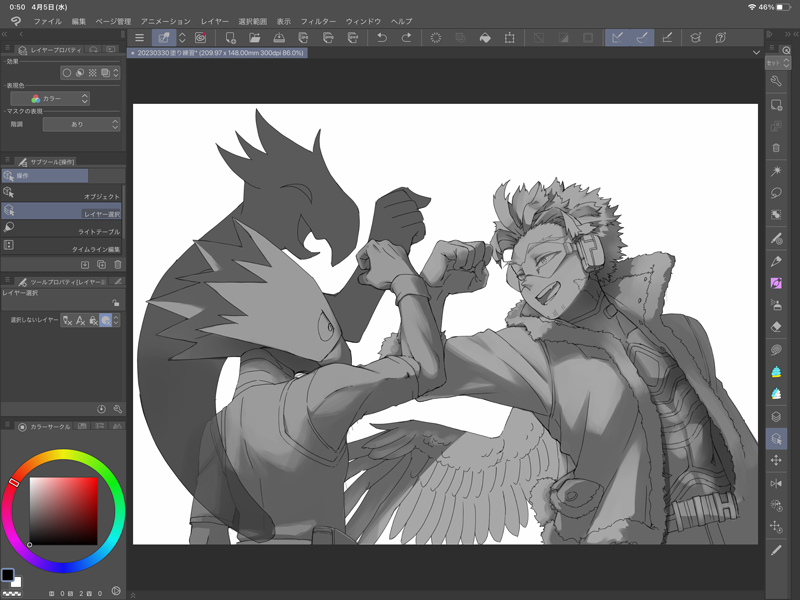Select the move layer tool with four arrows
The width and height of the screenshot is (800, 600).
coord(776,460)
